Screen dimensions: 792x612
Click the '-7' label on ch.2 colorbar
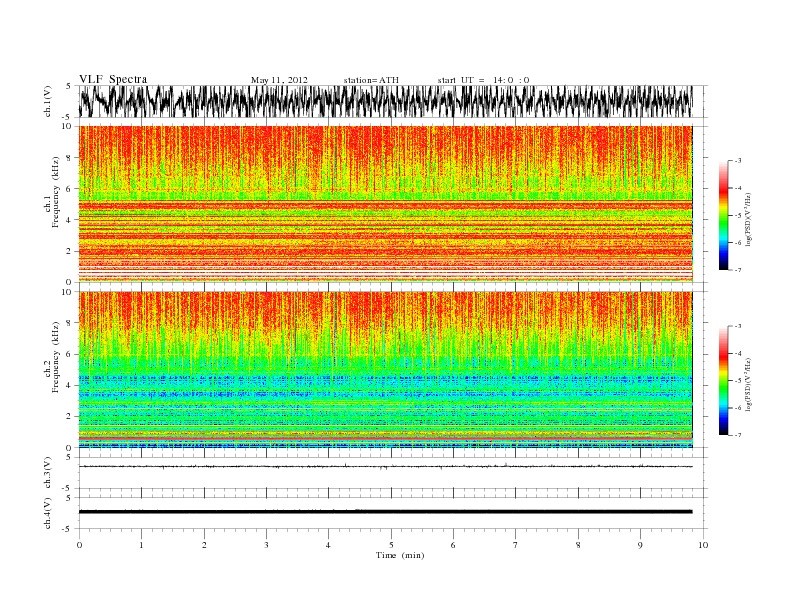[x=738, y=435]
